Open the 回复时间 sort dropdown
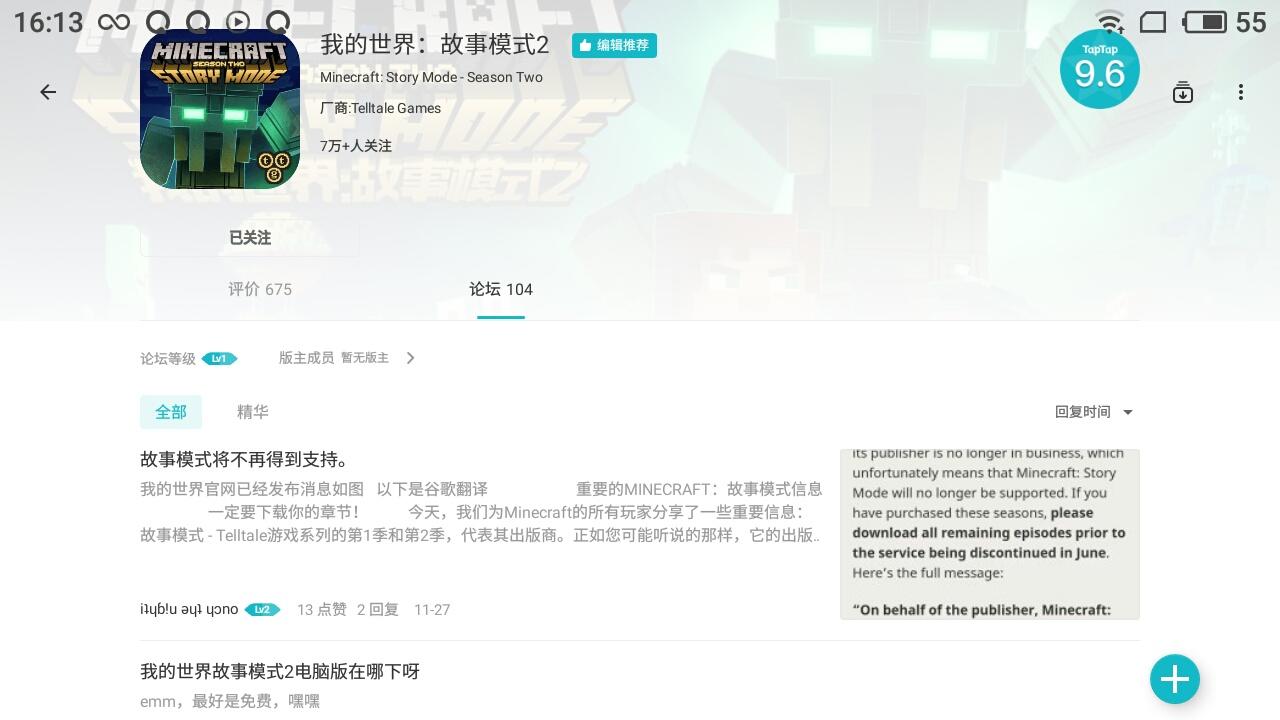The height and width of the screenshot is (720, 1280). 1094,412
